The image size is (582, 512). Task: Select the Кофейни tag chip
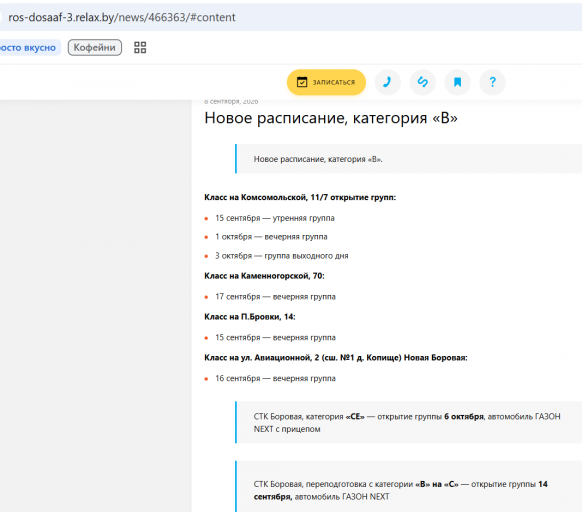95,48
